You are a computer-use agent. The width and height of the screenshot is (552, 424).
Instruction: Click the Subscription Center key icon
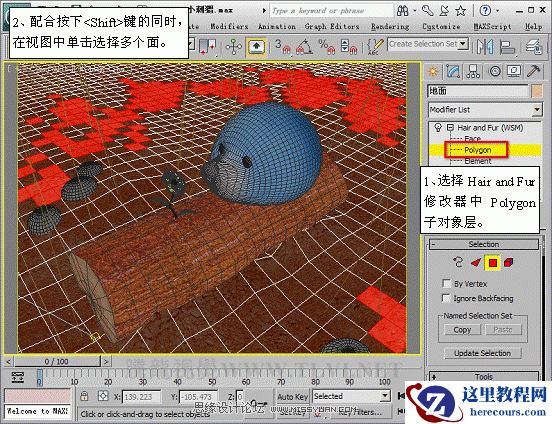tap(427, 11)
